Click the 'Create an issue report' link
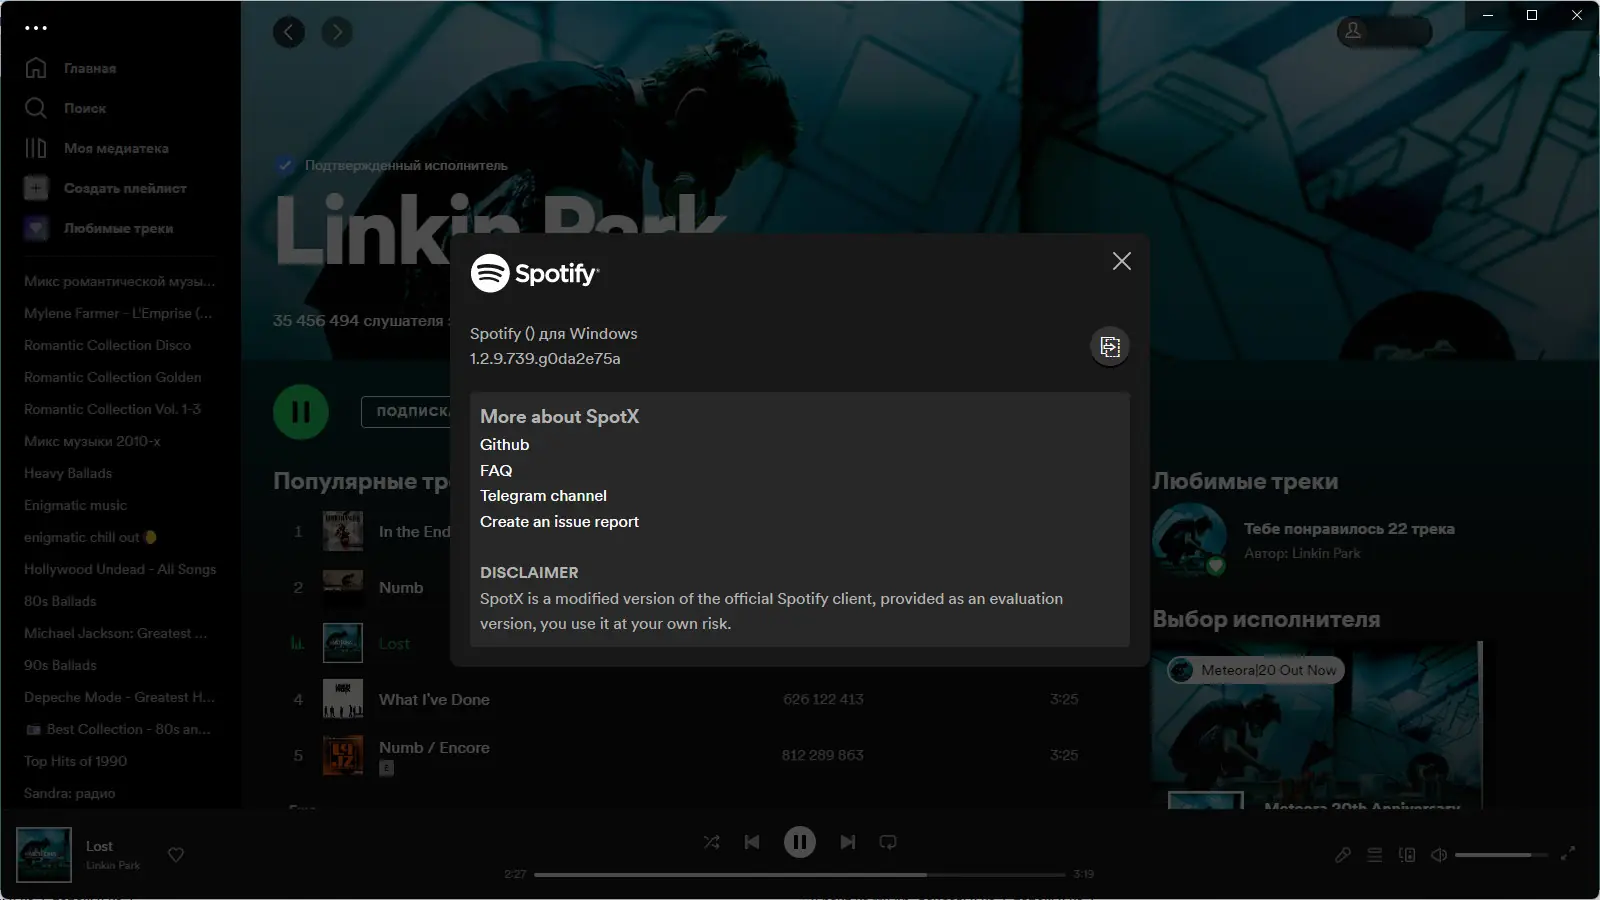Image resolution: width=1600 pixels, height=900 pixels. (559, 522)
